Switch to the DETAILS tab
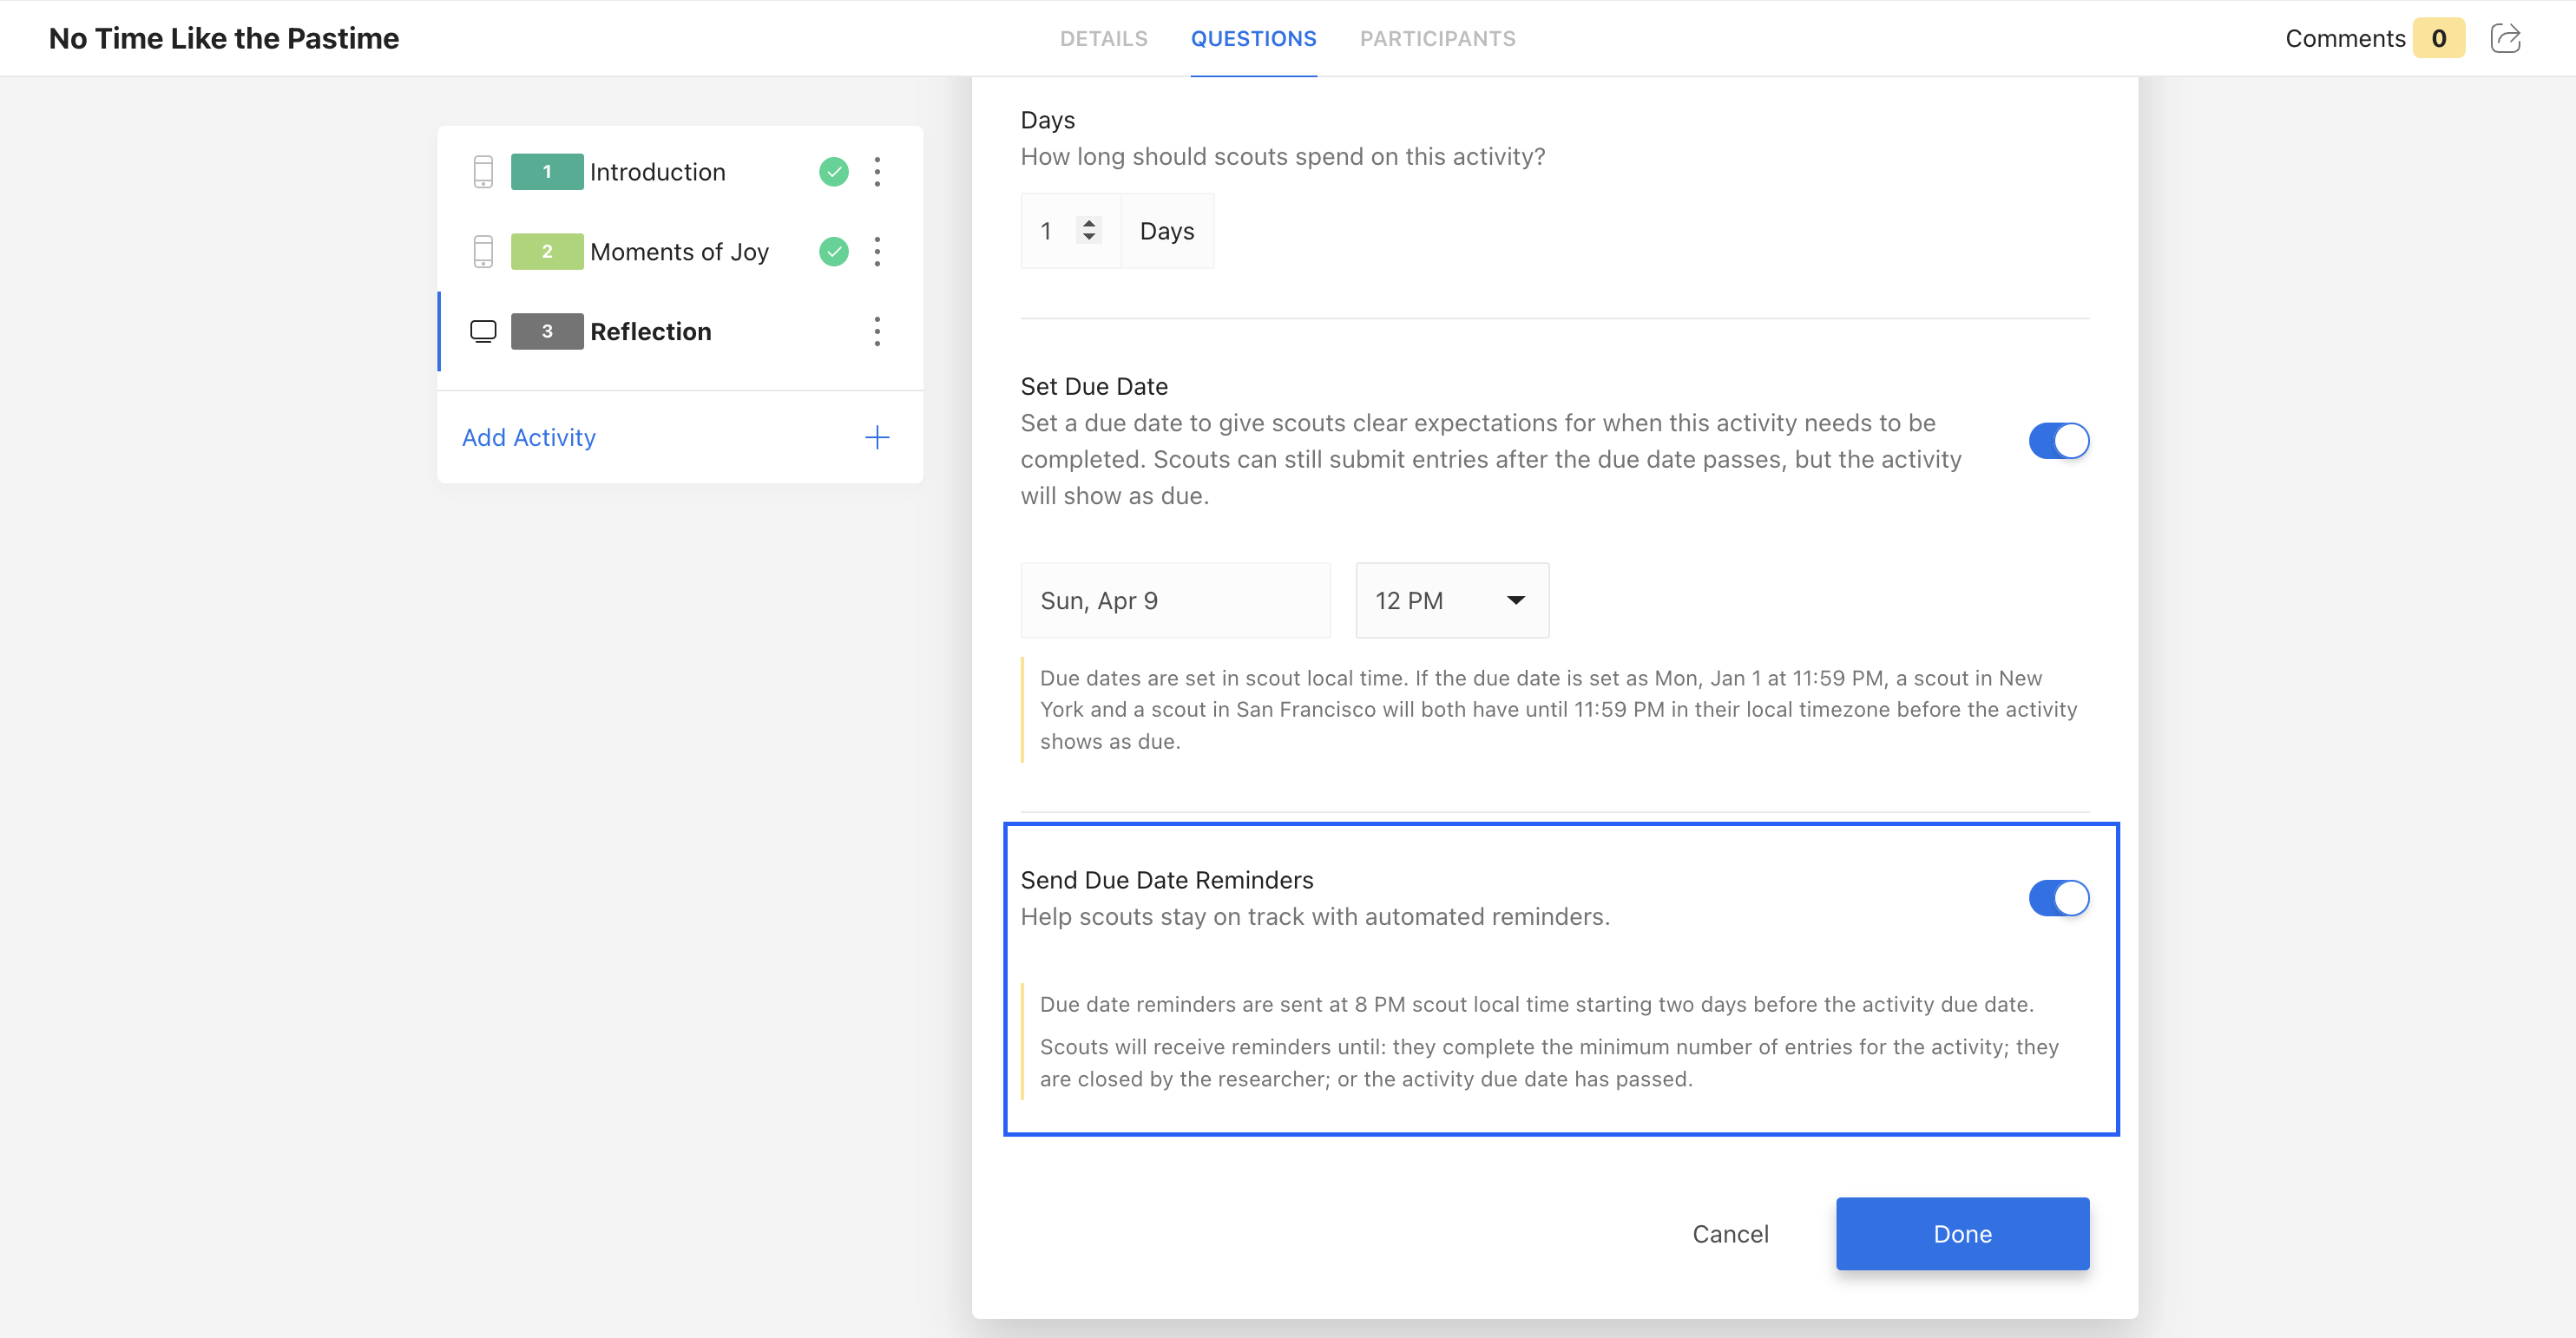Image resolution: width=2576 pixels, height=1338 pixels. pyautogui.click(x=1104, y=39)
